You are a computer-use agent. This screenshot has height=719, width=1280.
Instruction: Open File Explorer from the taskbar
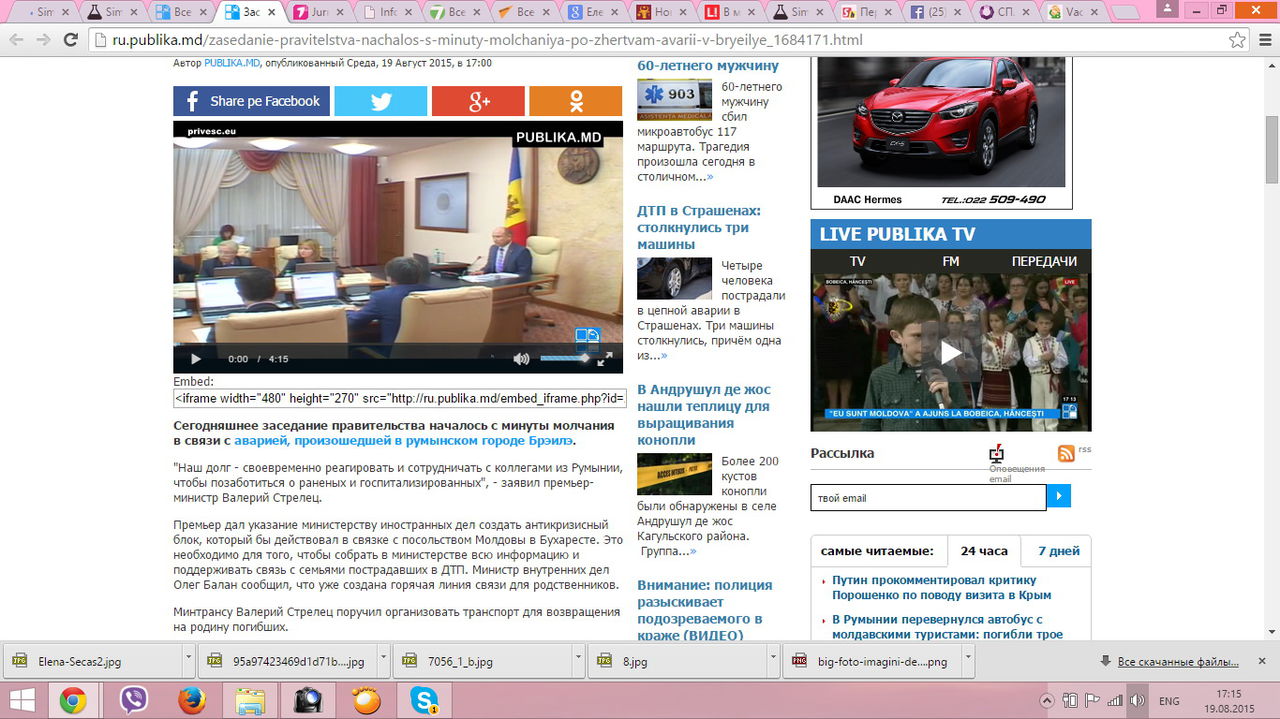tap(250, 701)
